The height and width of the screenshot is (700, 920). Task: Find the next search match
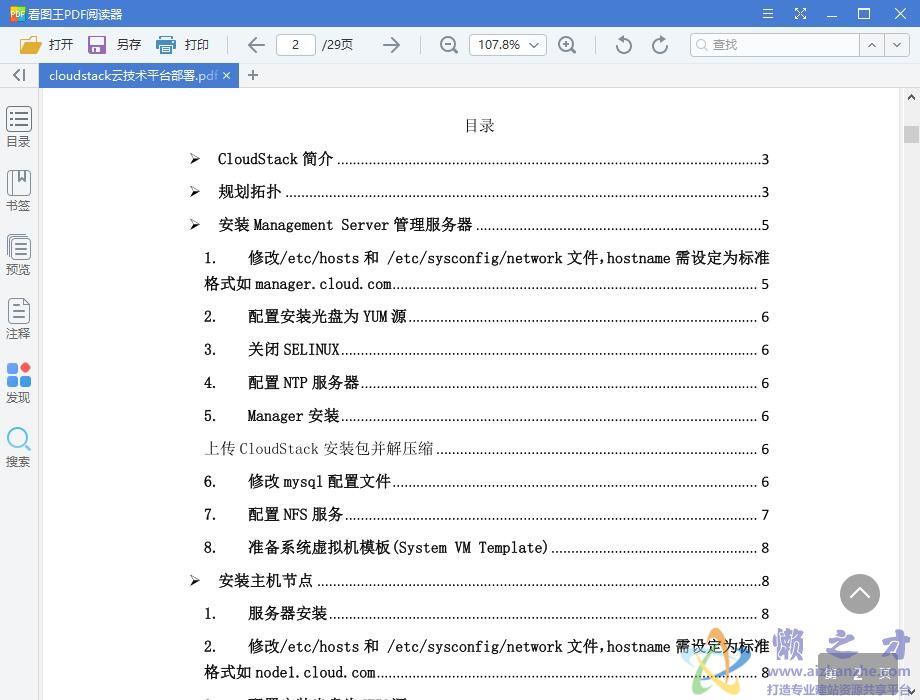tap(897, 45)
